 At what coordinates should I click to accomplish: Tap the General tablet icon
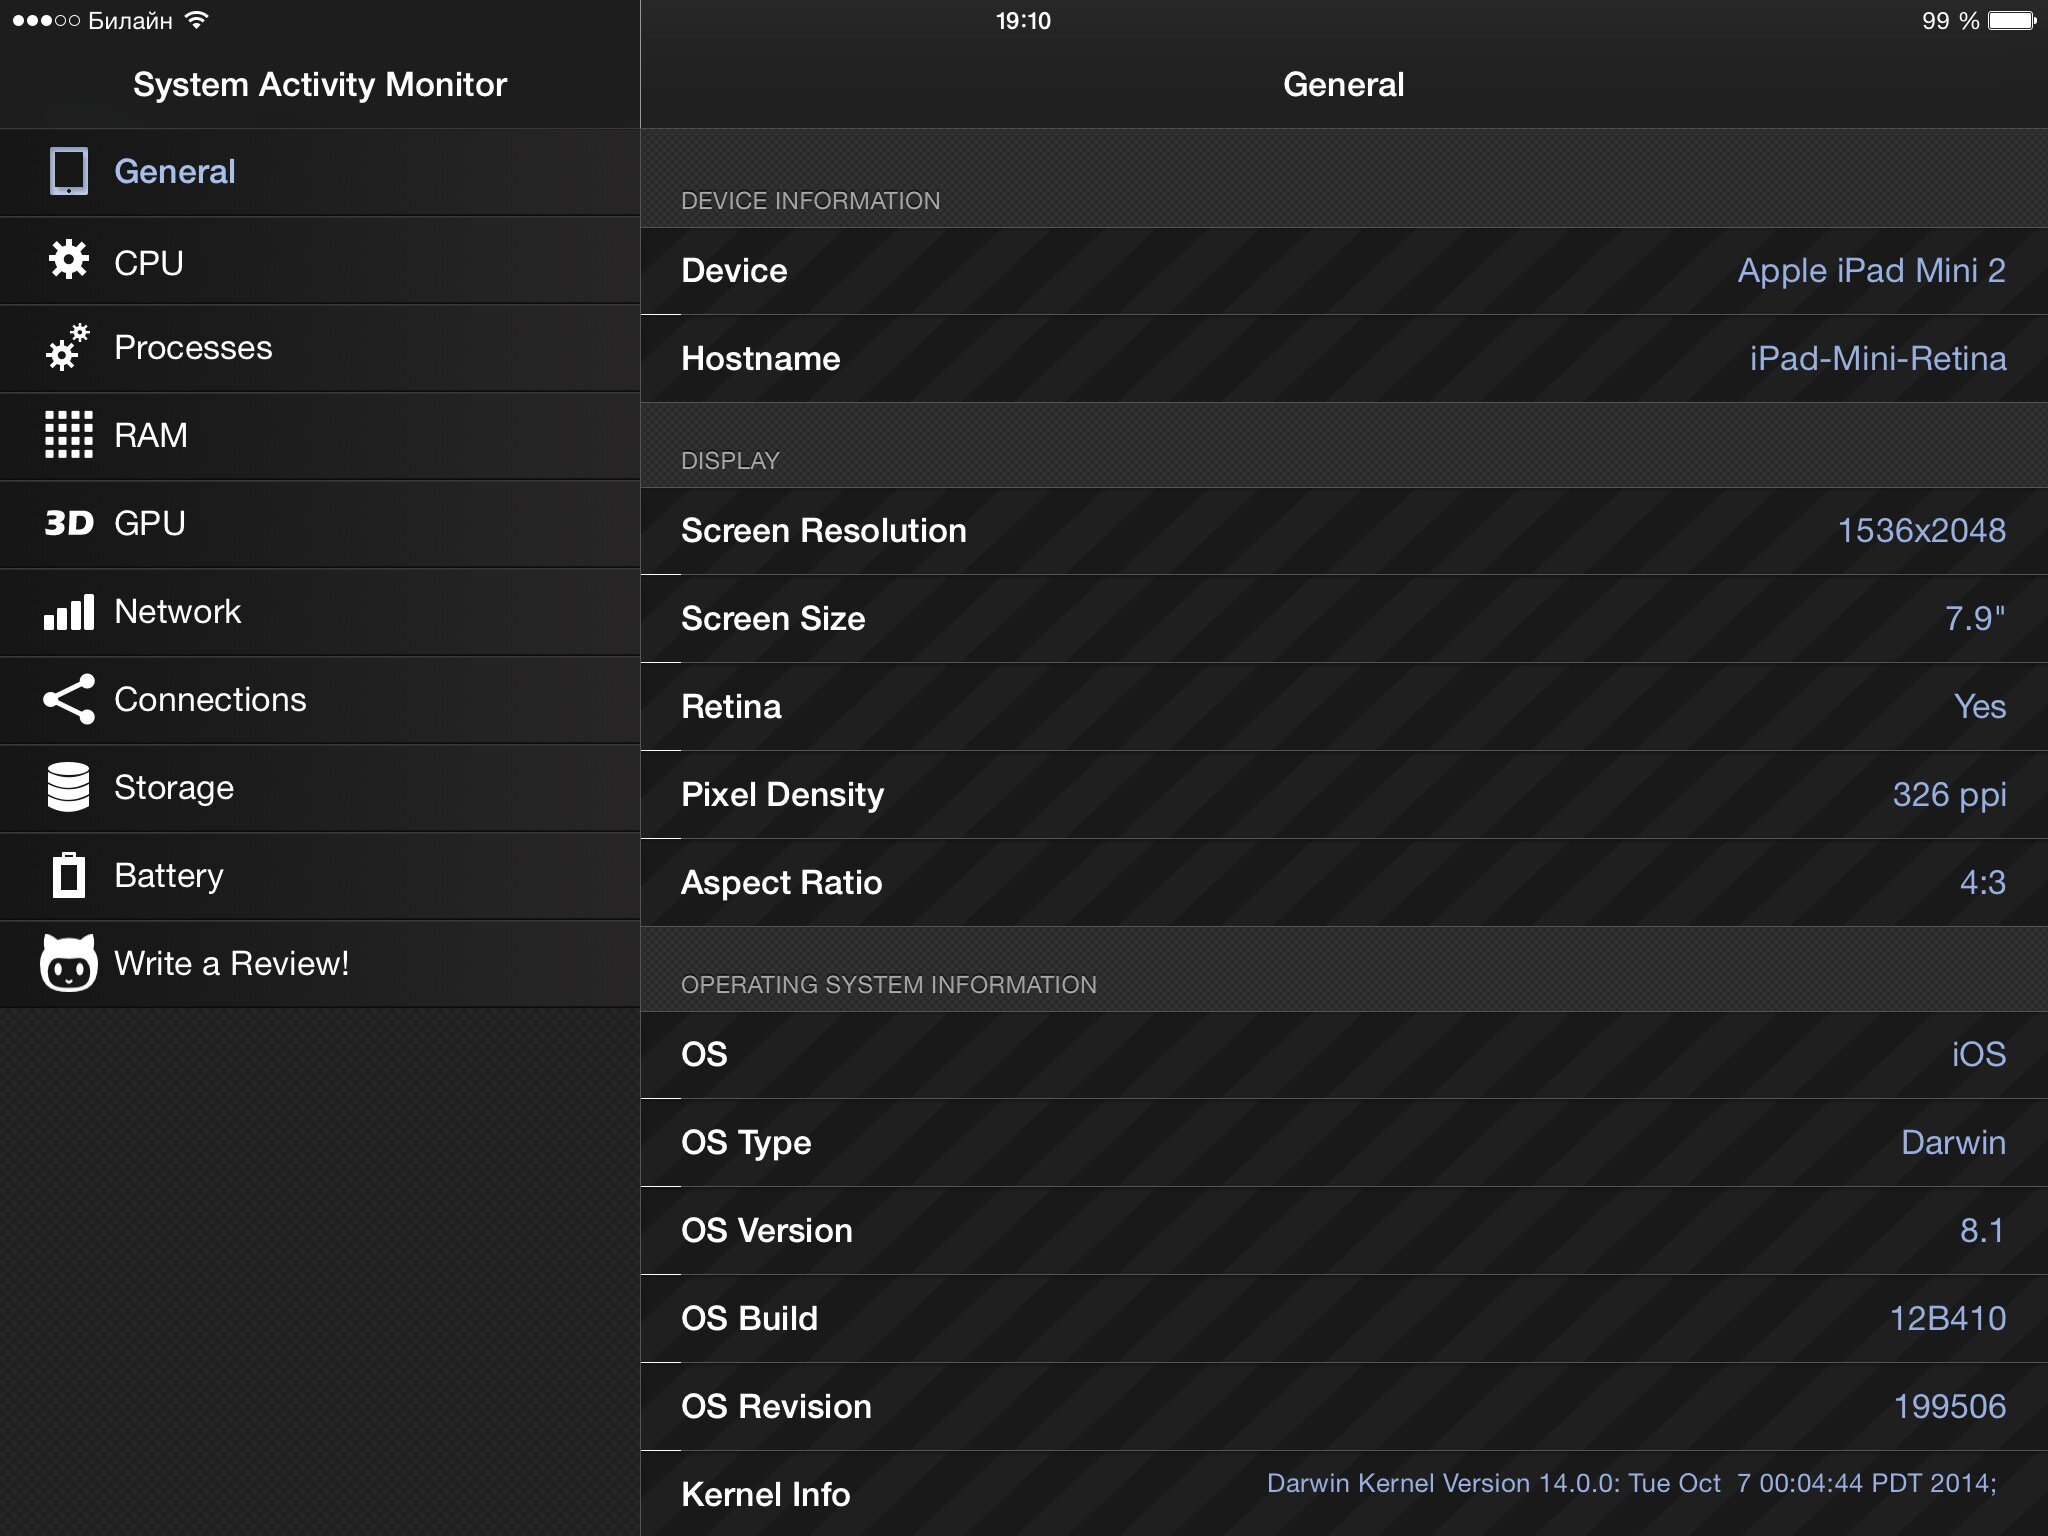69,171
